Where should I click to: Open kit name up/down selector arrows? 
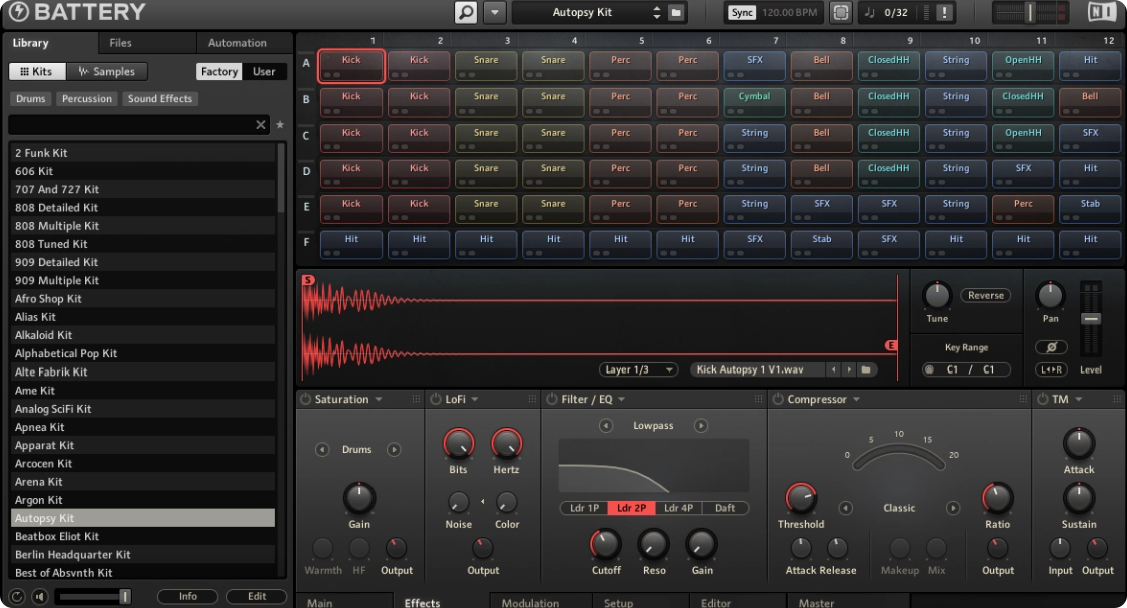(x=656, y=13)
